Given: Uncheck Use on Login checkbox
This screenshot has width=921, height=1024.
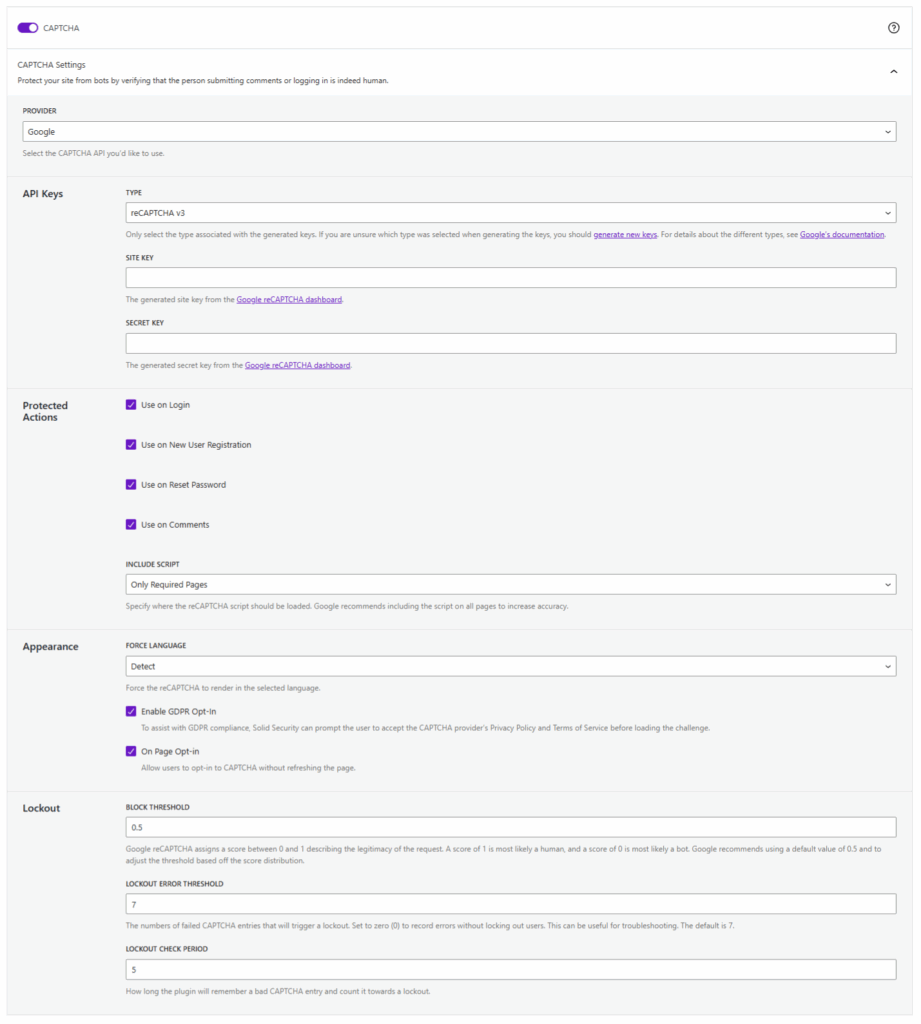Looking at the screenshot, I should click(131, 405).
